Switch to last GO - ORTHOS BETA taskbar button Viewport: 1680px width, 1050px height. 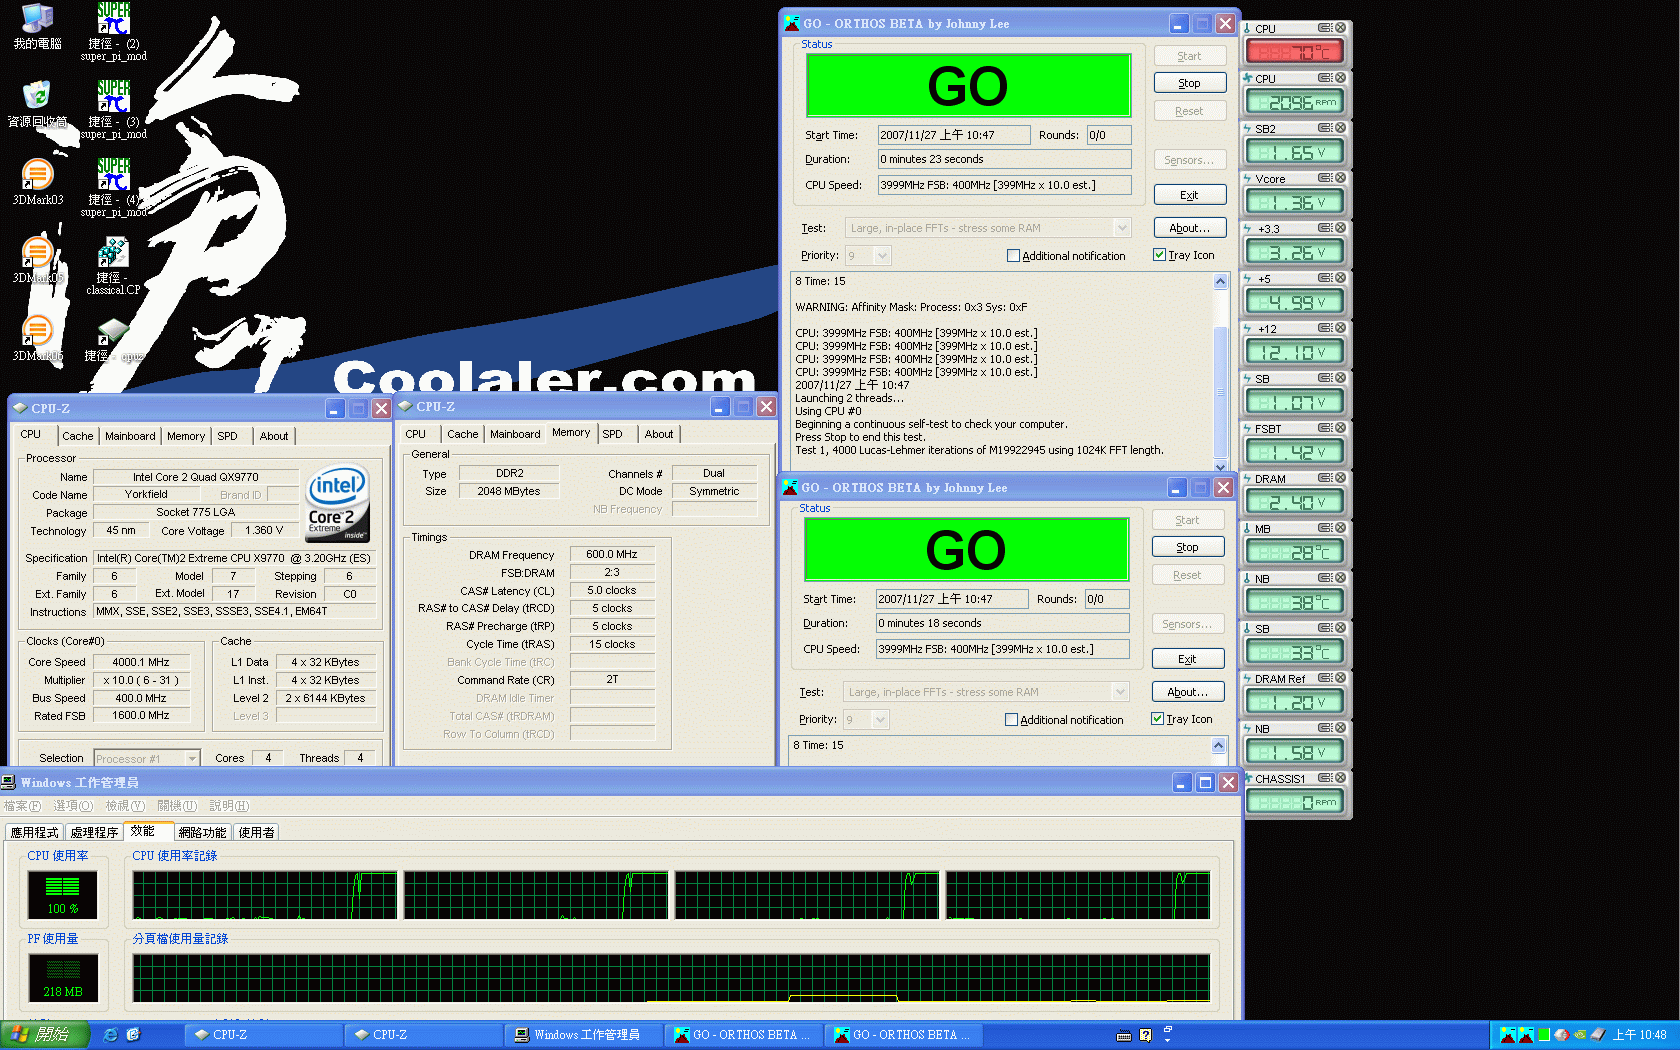(x=903, y=1035)
